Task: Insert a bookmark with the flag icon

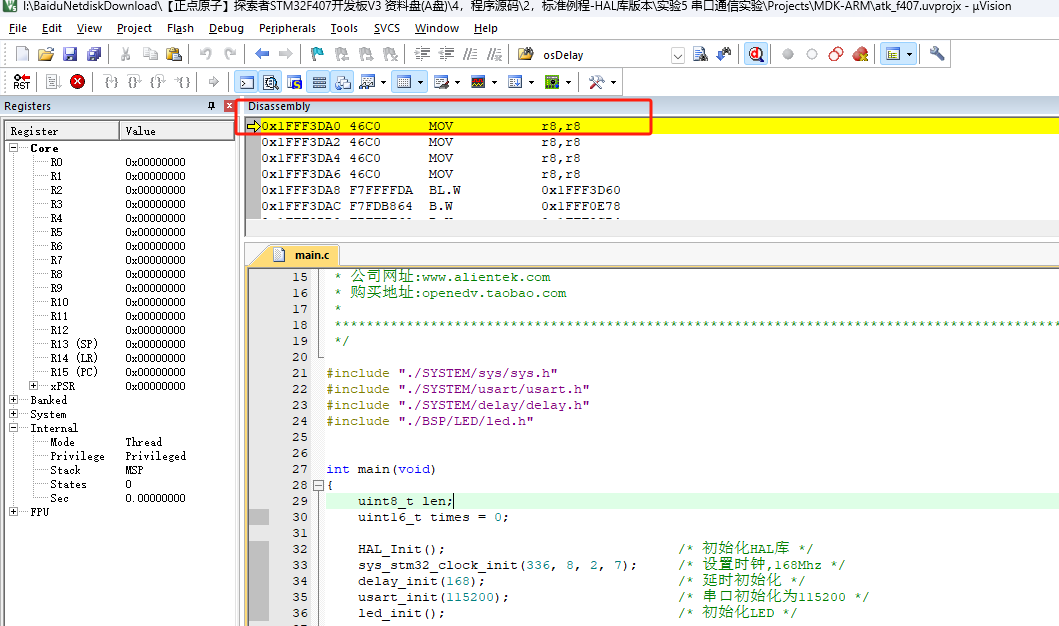Action: click(x=317, y=55)
